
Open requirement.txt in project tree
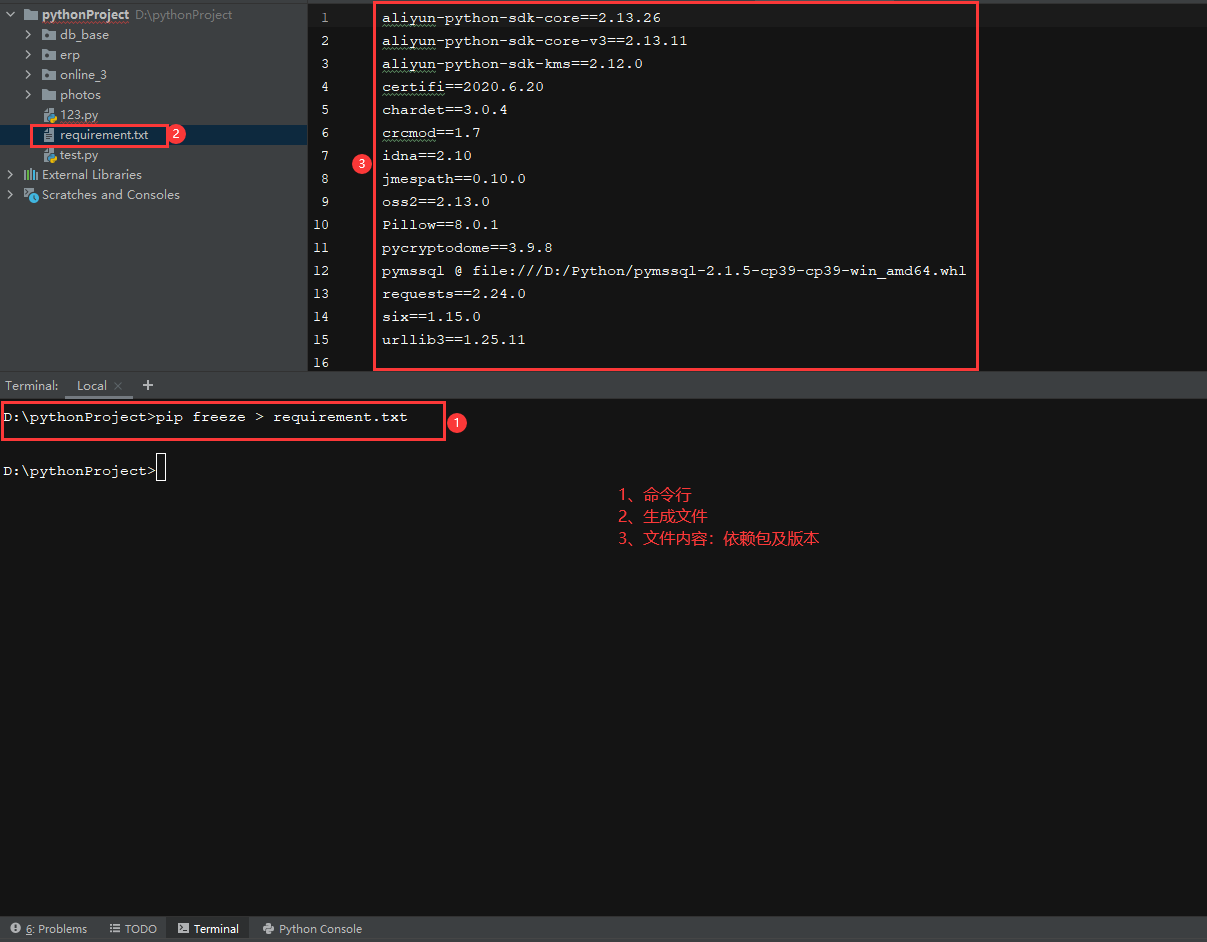pyautogui.click(x=104, y=135)
